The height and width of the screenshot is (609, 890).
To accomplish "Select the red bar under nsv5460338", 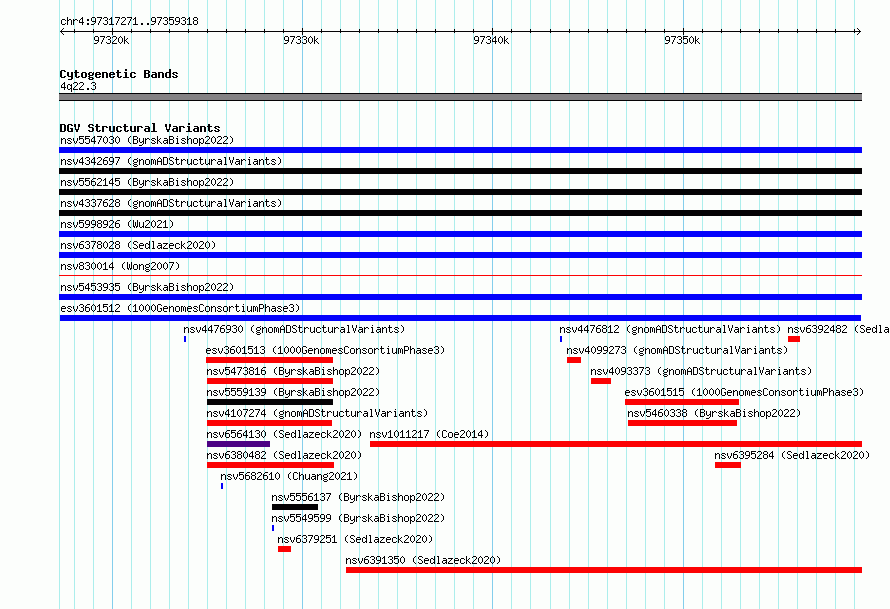I will [682, 423].
